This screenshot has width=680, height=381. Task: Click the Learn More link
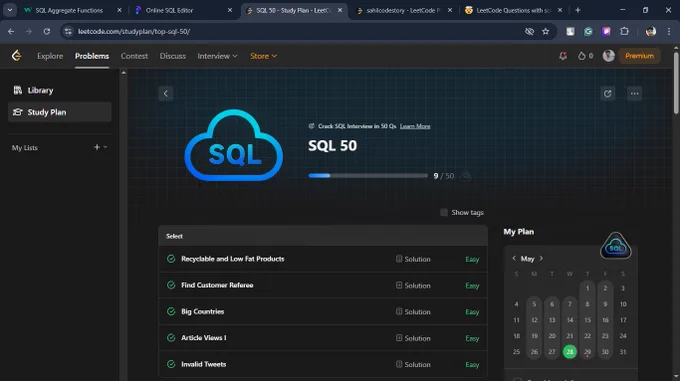(415, 126)
